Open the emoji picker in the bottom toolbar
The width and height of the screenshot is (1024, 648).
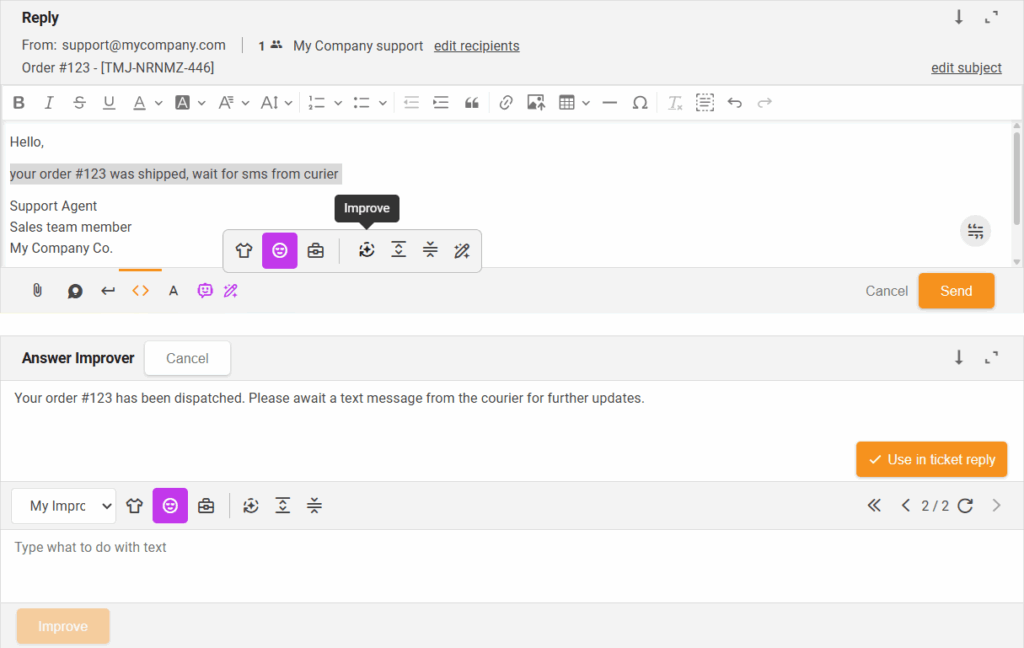coord(205,290)
